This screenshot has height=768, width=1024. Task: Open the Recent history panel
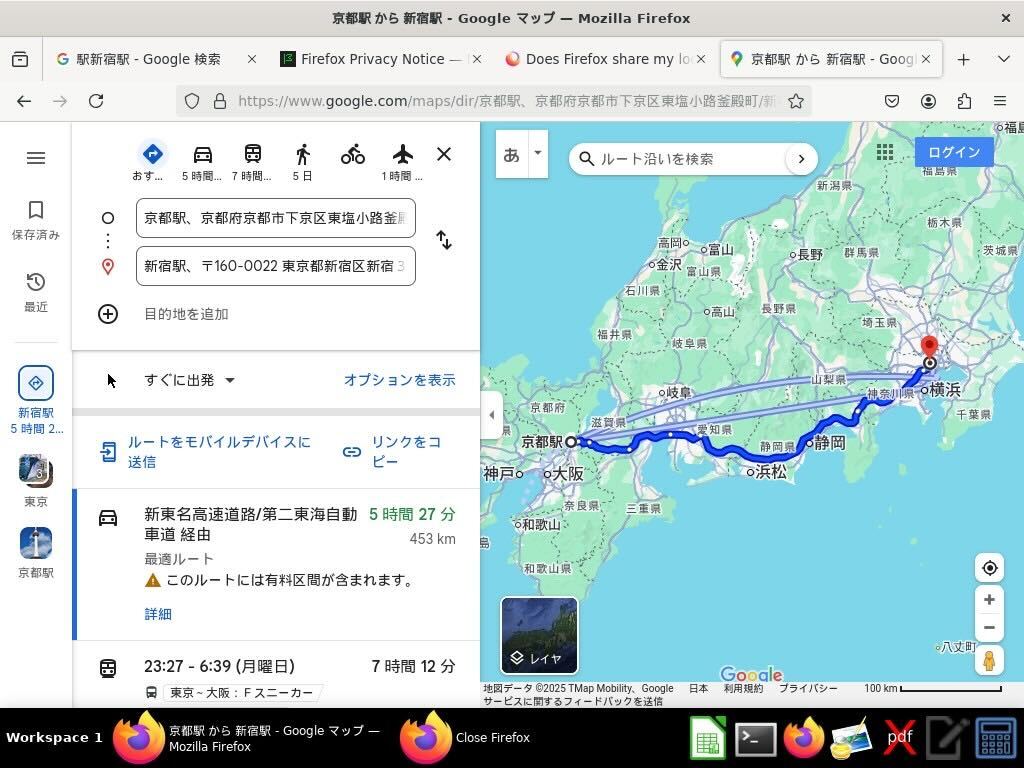point(36,292)
